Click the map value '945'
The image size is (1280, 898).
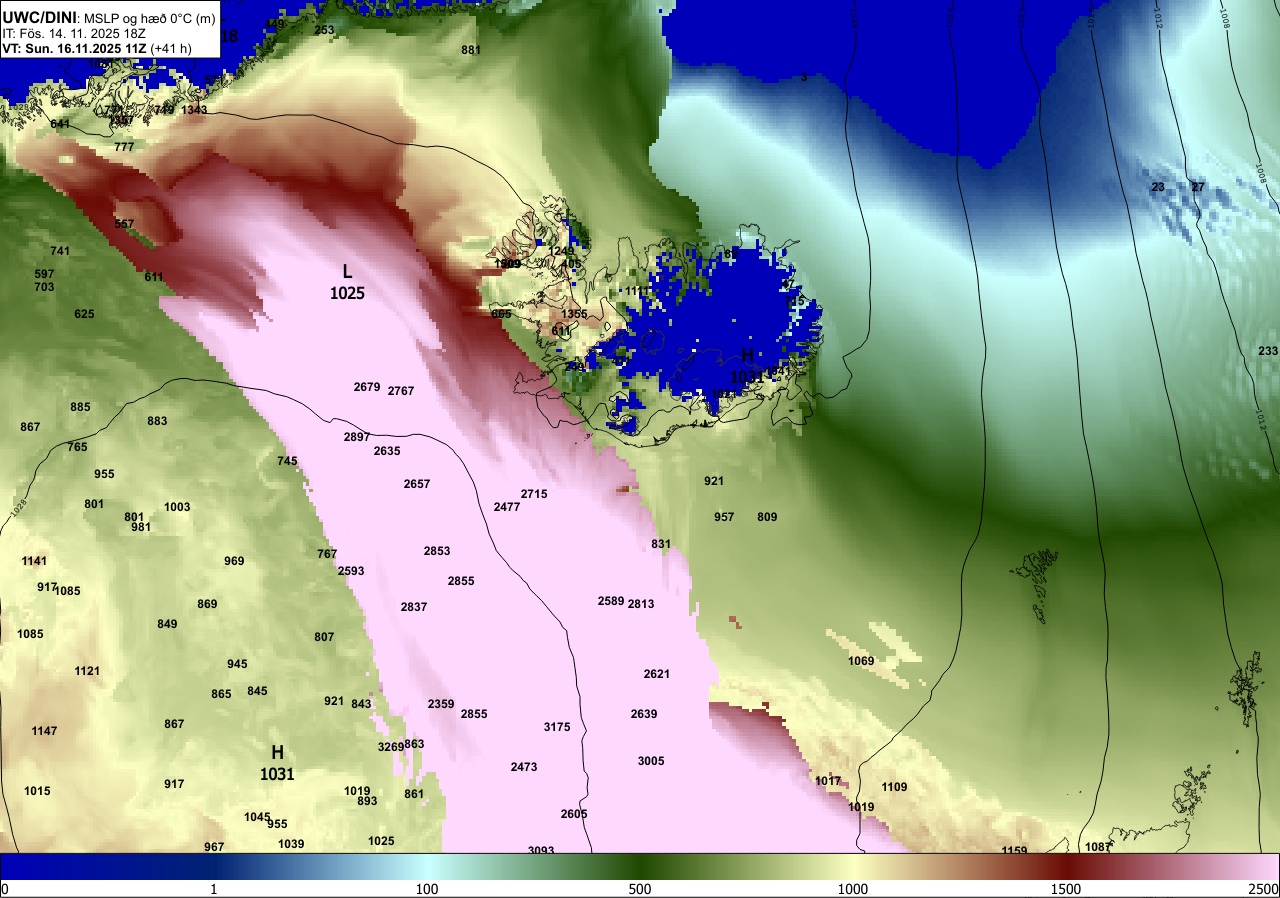[x=237, y=664]
